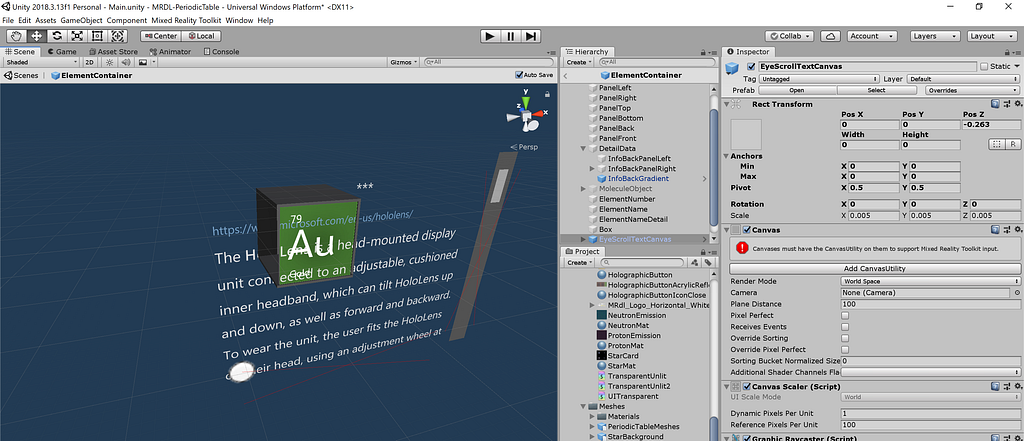The width and height of the screenshot is (1024, 441).
Task: Enable Override Sorting checkbox
Action: [x=845, y=338]
